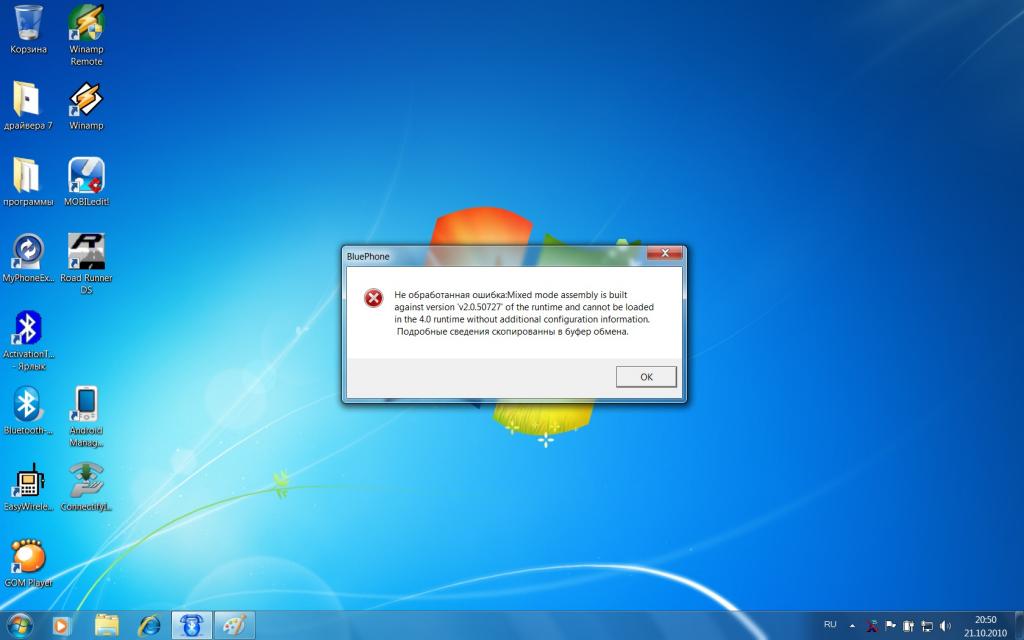This screenshot has height=640, width=1024.
Task: Select the Winamp Remote desktop shortcut
Action: (86, 24)
